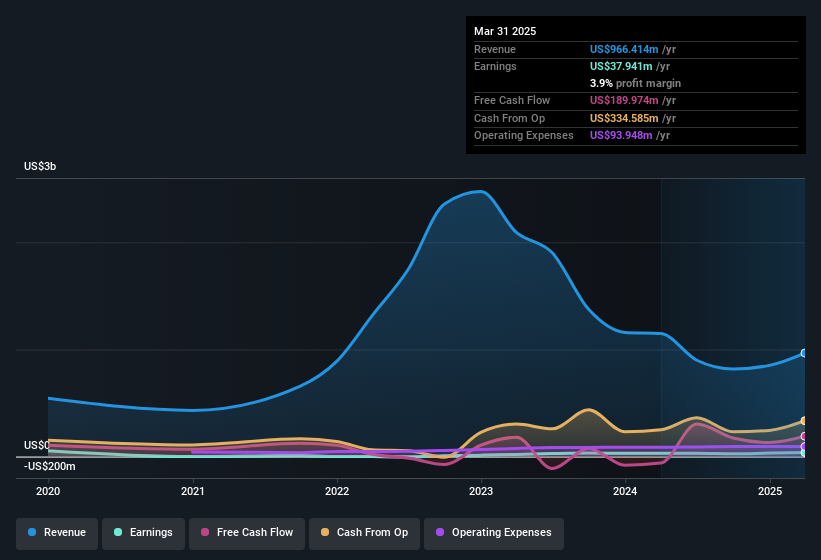The width and height of the screenshot is (821, 560).
Task: Toggle the Cash From Op legend button
Action: (364, 533)
